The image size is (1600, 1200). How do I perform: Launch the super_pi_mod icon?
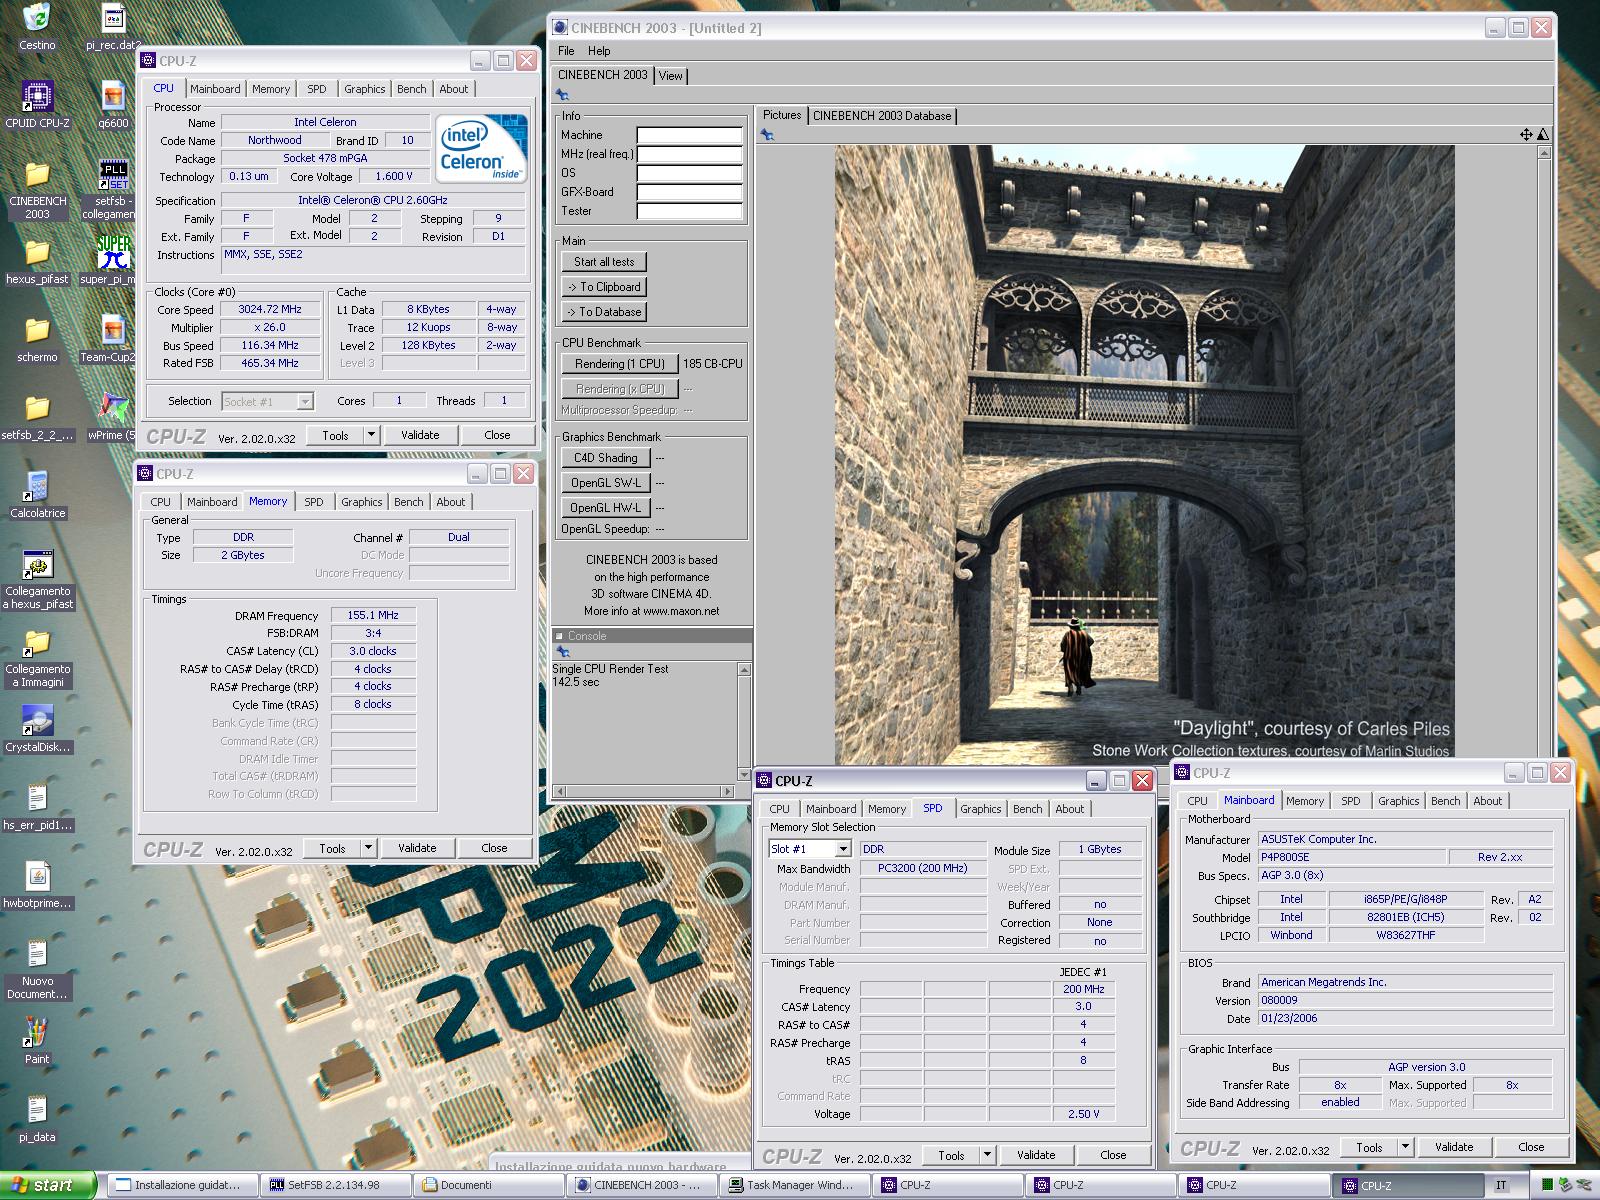pos(113,253)
